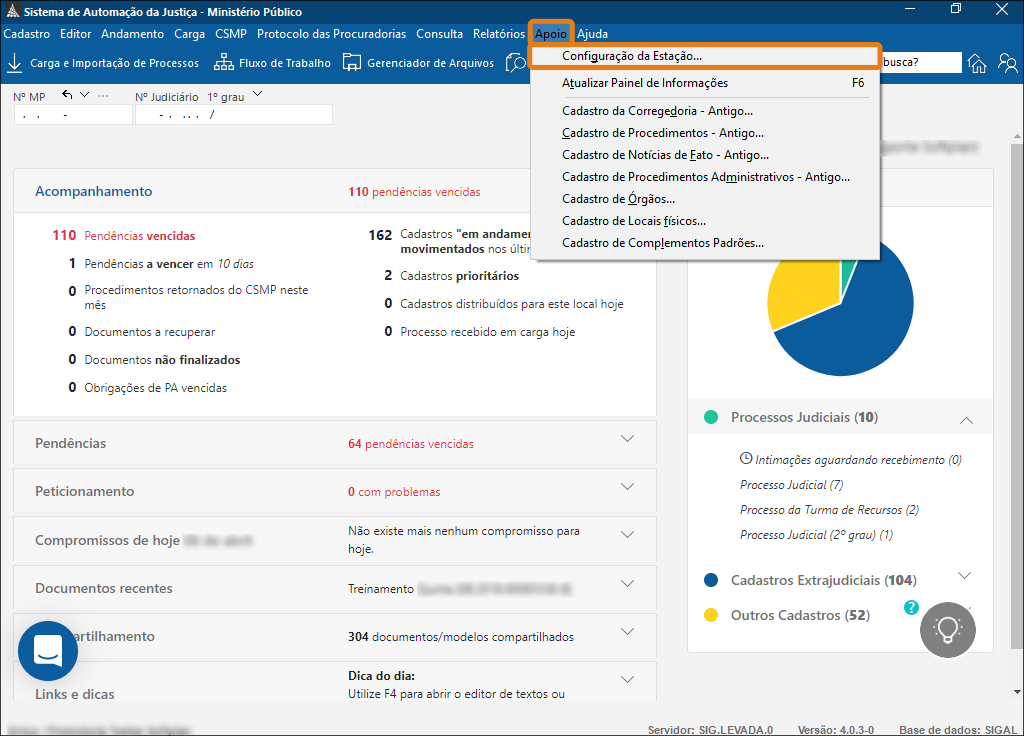Open Obrigações de PA vencidas entry
1024x736 pixels.
148,388
